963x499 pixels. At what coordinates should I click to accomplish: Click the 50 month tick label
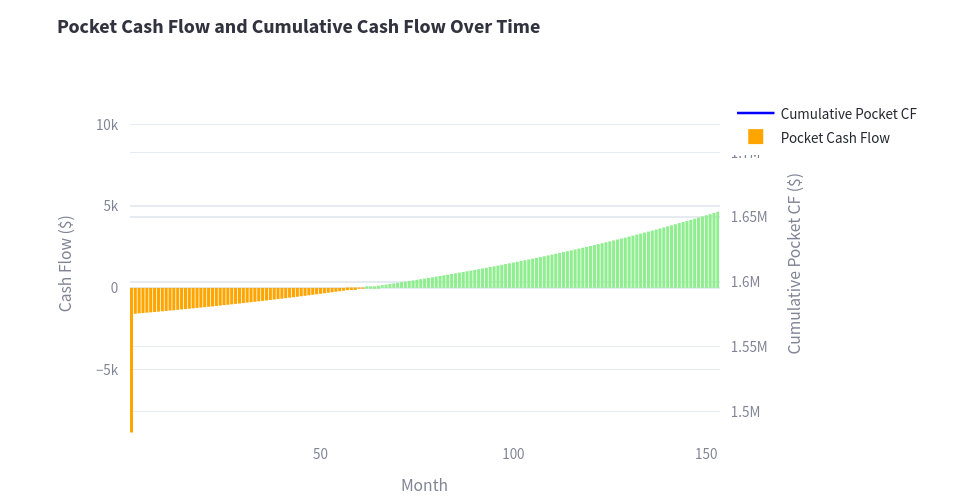click(320, 454)
